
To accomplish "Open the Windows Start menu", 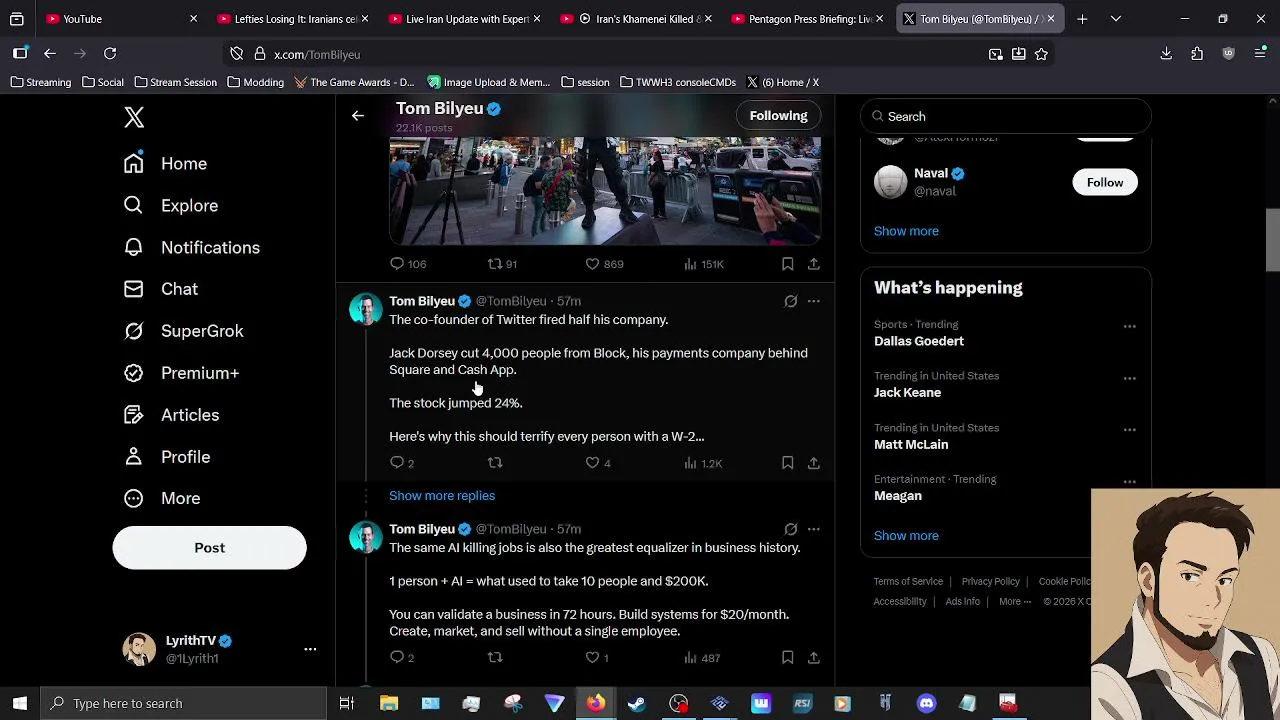I will [x=20, y=703].
